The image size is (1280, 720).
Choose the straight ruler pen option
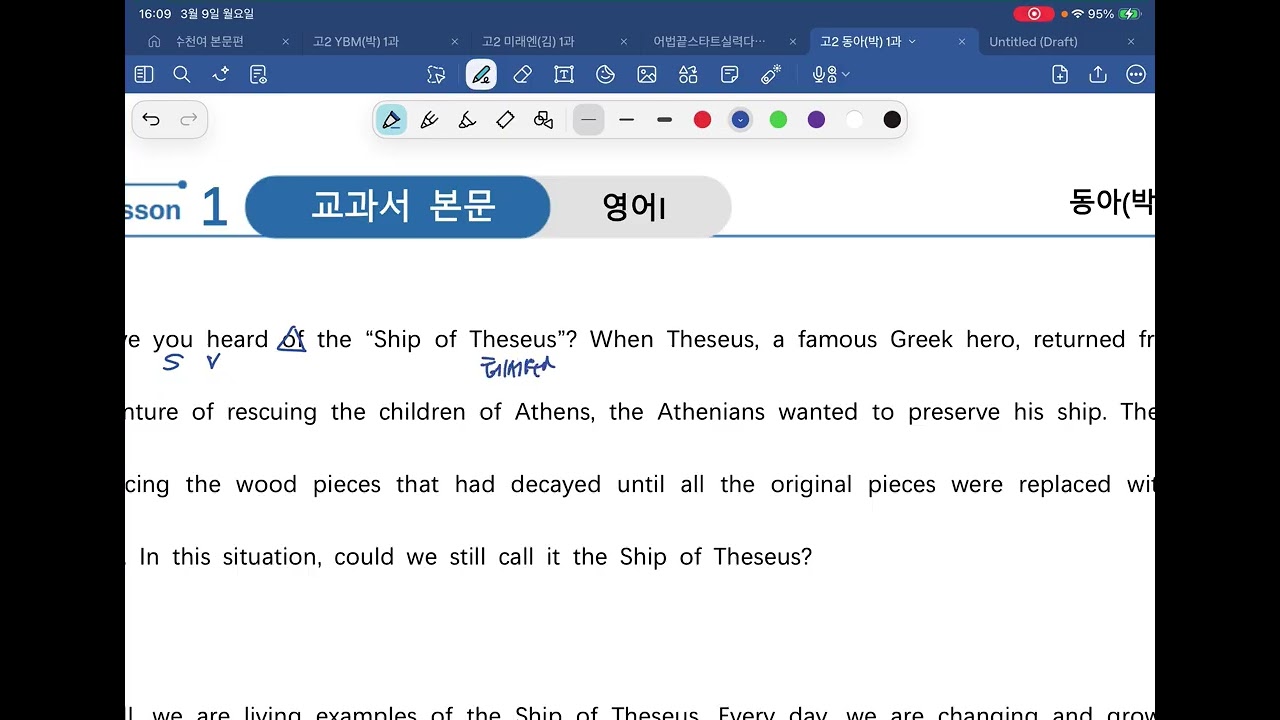(505, 120)
